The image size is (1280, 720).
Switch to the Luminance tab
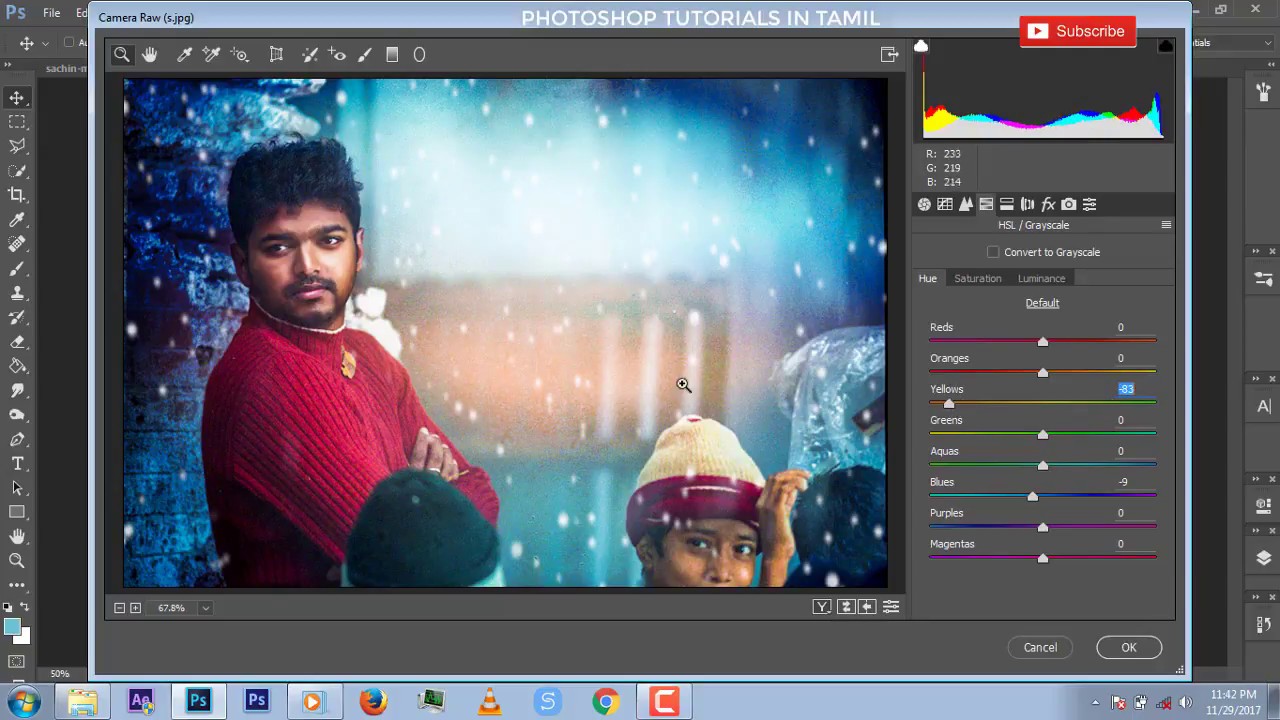pos(1041,278)
